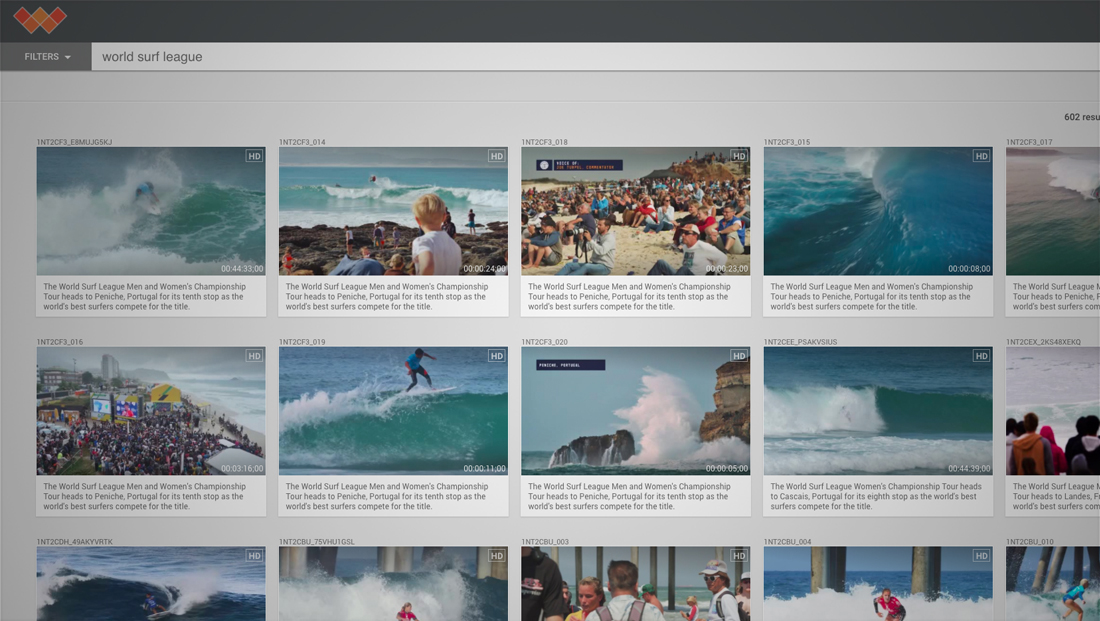The height and width of the screenshot is (621, 1100).
Task: Click description under clip 1NT2CF3_019
Action: (x=387, y=496)
